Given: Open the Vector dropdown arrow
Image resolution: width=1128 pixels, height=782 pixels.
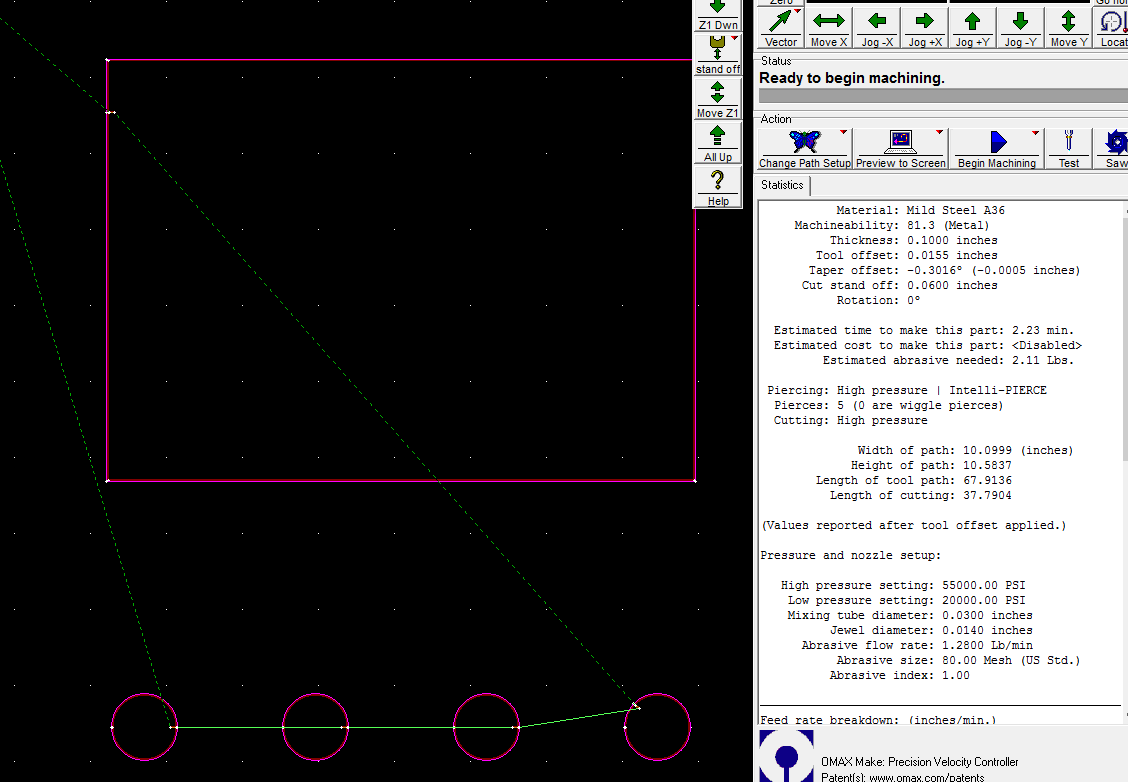Looking at the screenshot, I should tap(798, 11).
